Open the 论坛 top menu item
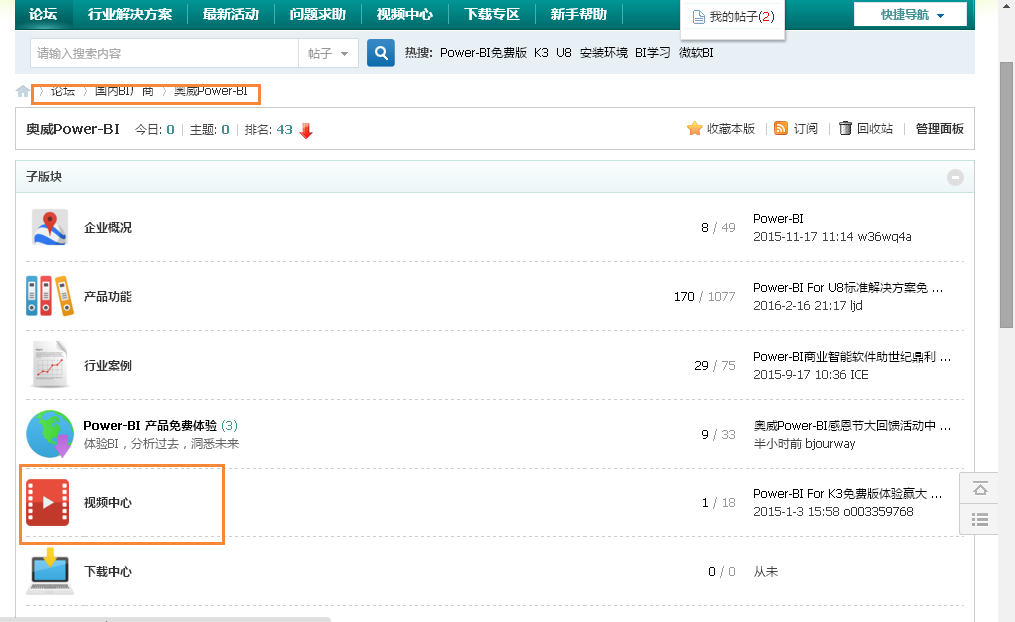Viewport: 1015px width, 622px height. point(43,14)
